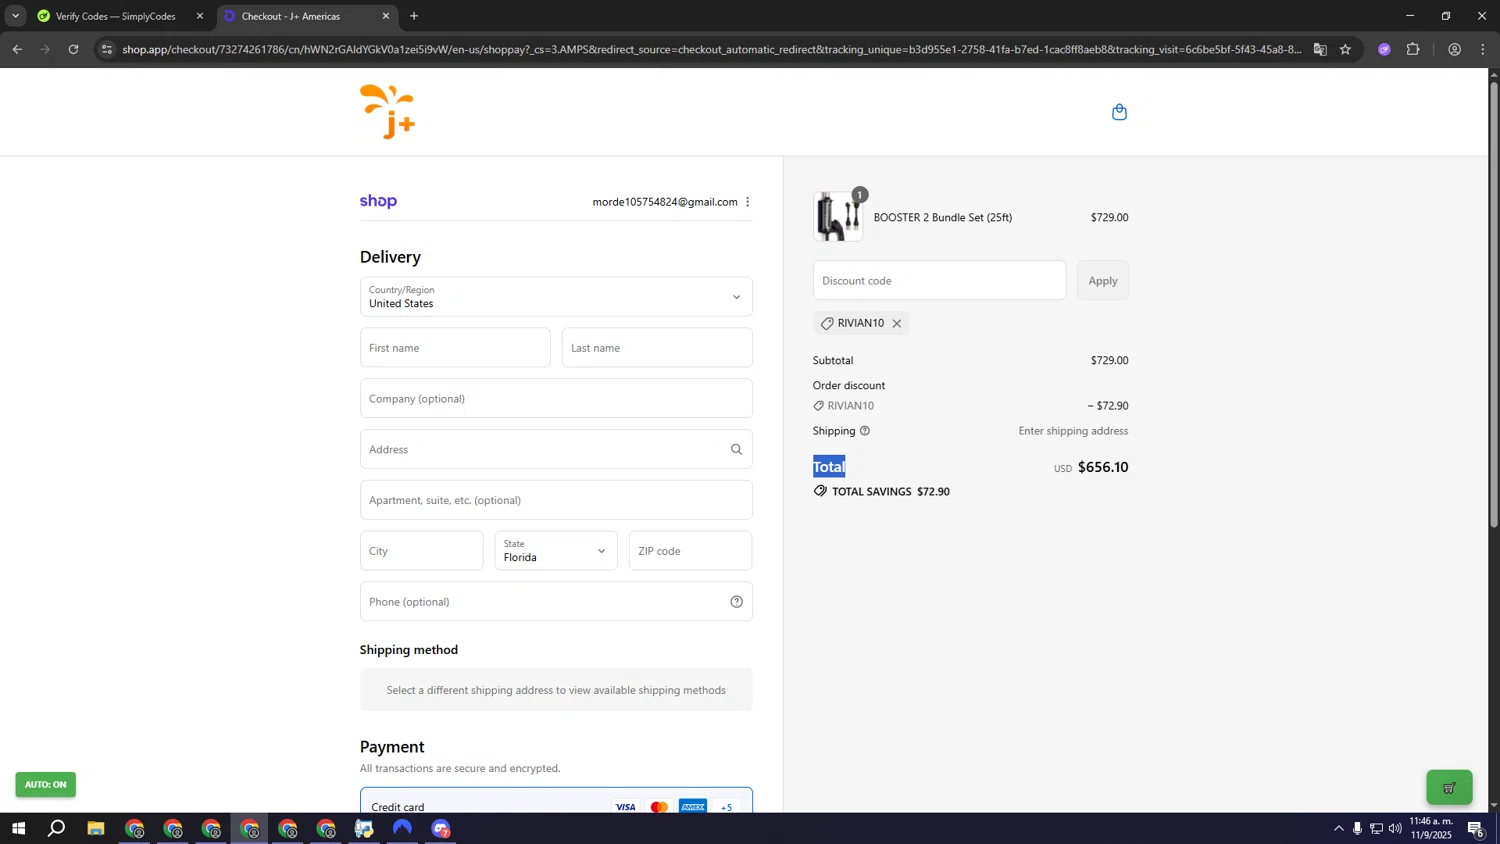This screenshot has width=1500, height=844.
Task: Click the J+ store logo
Action: click(x=388, y=111)
